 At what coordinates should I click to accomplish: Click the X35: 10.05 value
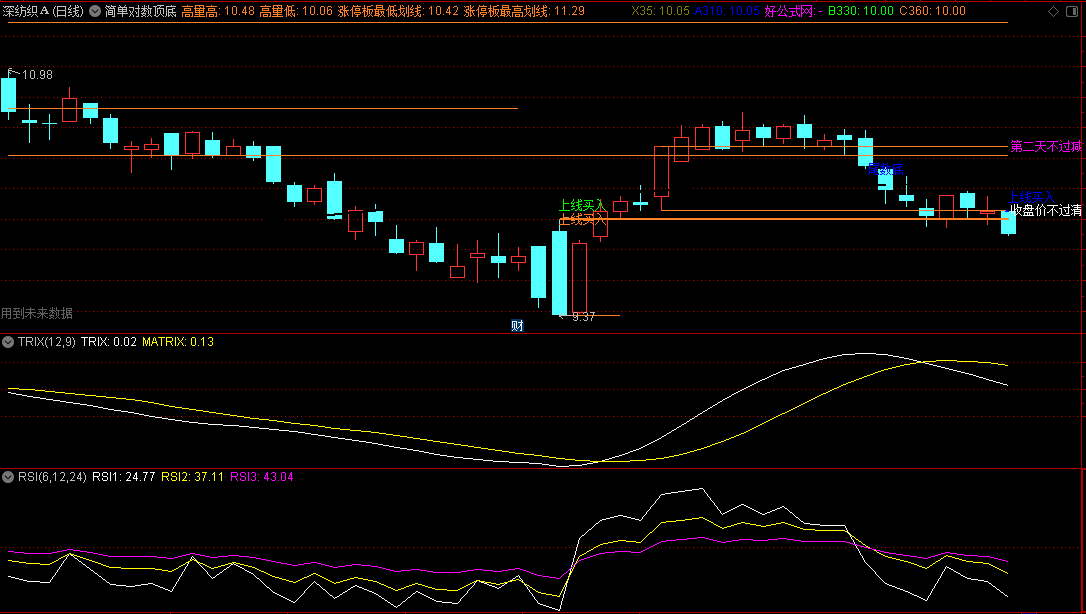tap(660, 11)
